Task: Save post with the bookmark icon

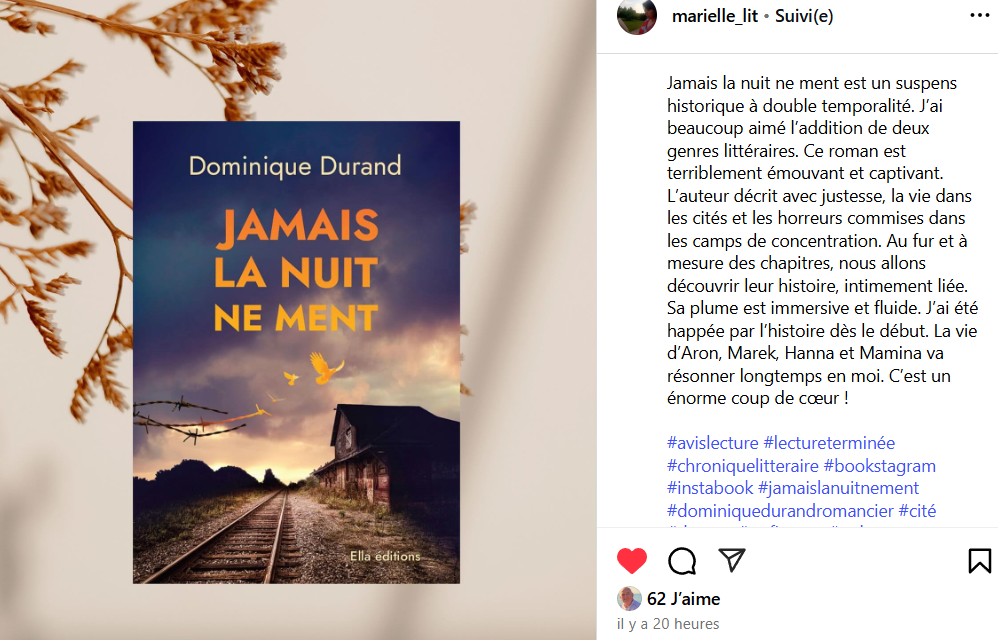Action: point(980,560)
